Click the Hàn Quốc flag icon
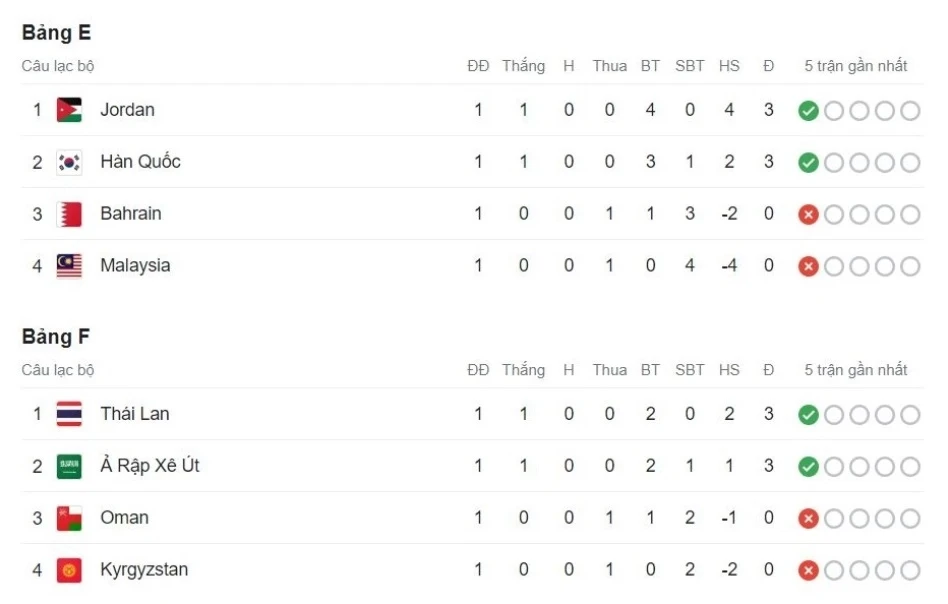This screenshot has width=948, height=604. tap(69, 162)
